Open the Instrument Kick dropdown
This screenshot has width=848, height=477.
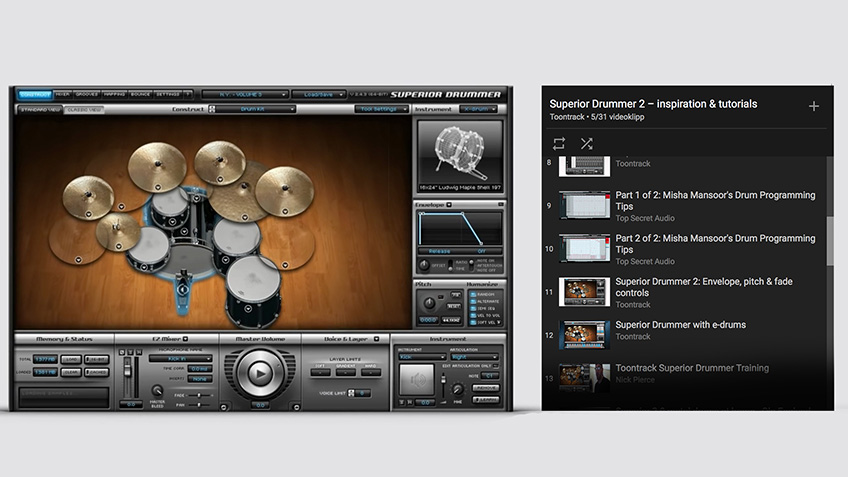click(422, 357)
